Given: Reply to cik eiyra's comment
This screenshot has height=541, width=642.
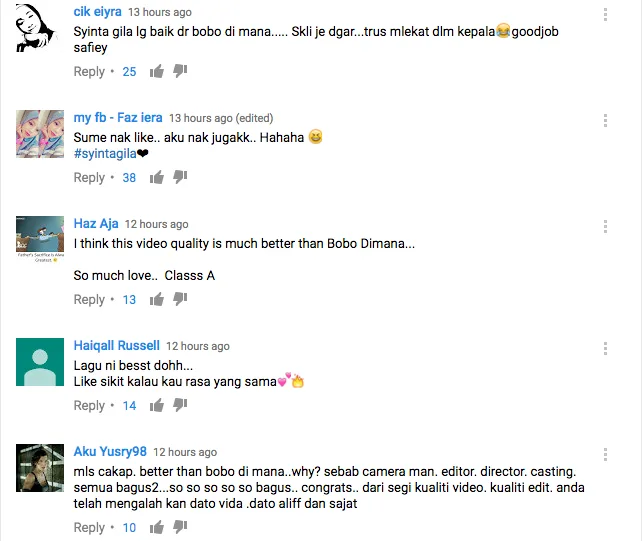Looking at the screenshot, I should [89, 72].
